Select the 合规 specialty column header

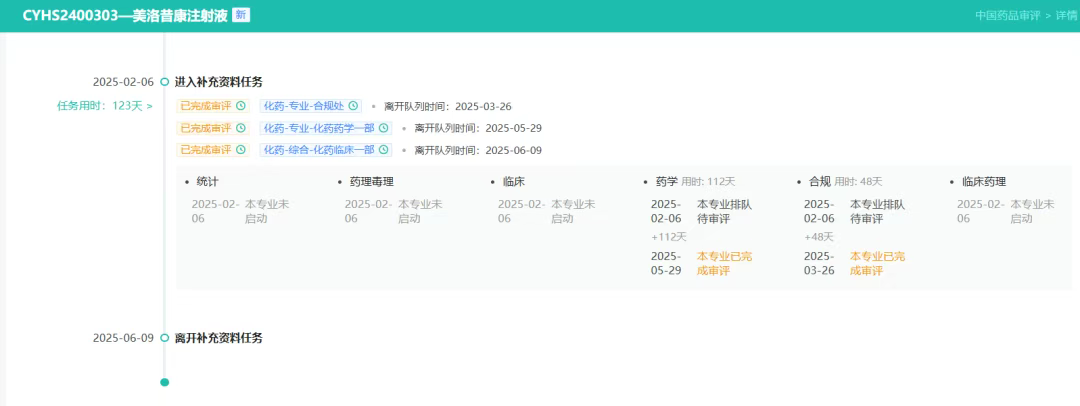coord(819,182)
